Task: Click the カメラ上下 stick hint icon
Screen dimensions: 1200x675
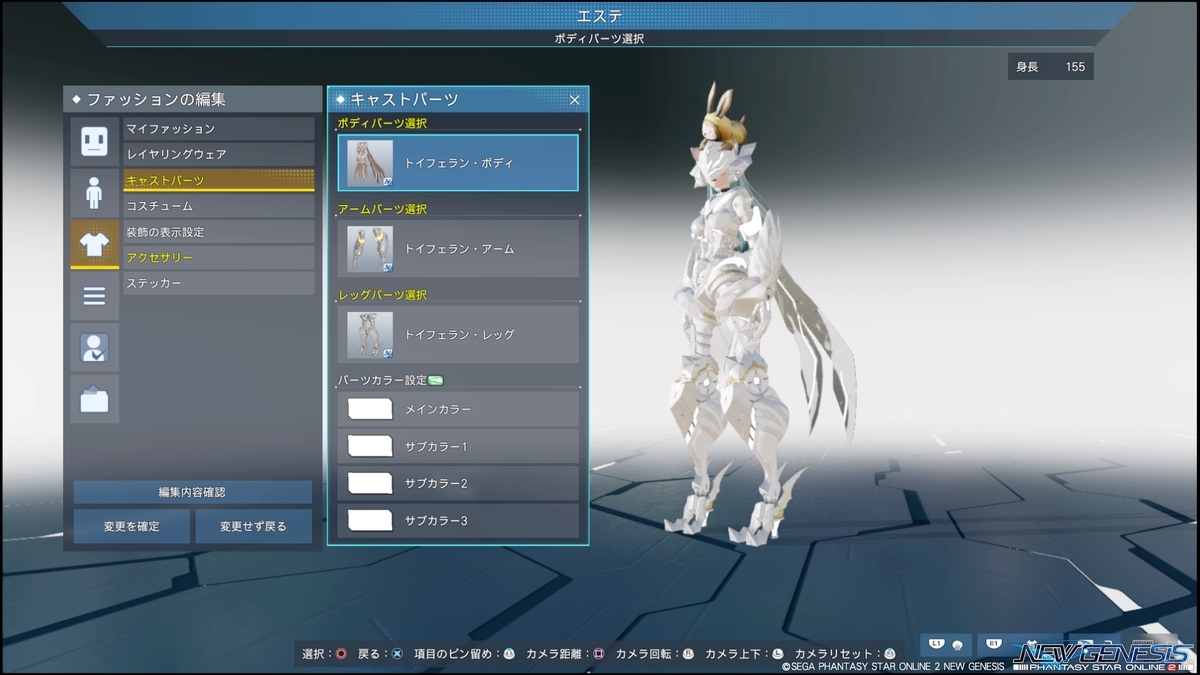Action: pos(777,654)
